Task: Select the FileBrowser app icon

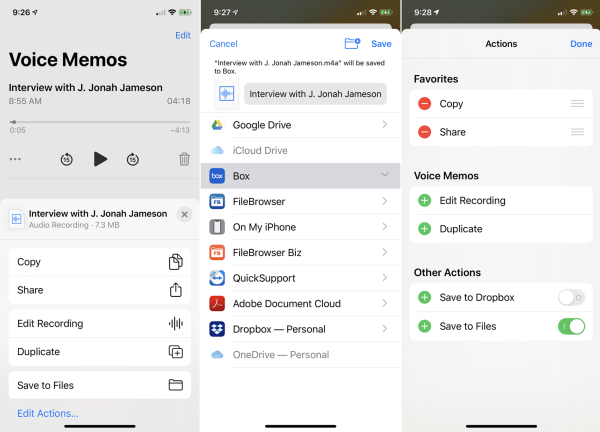Action: tap(217, 201)
